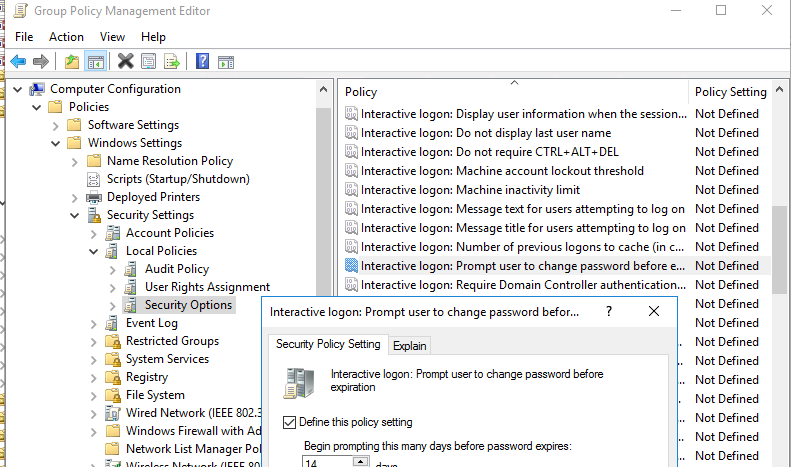The height and width of the screenshot is (467, 791).
Task: Click the Wired Network policy icon
Action: (112, 413)
